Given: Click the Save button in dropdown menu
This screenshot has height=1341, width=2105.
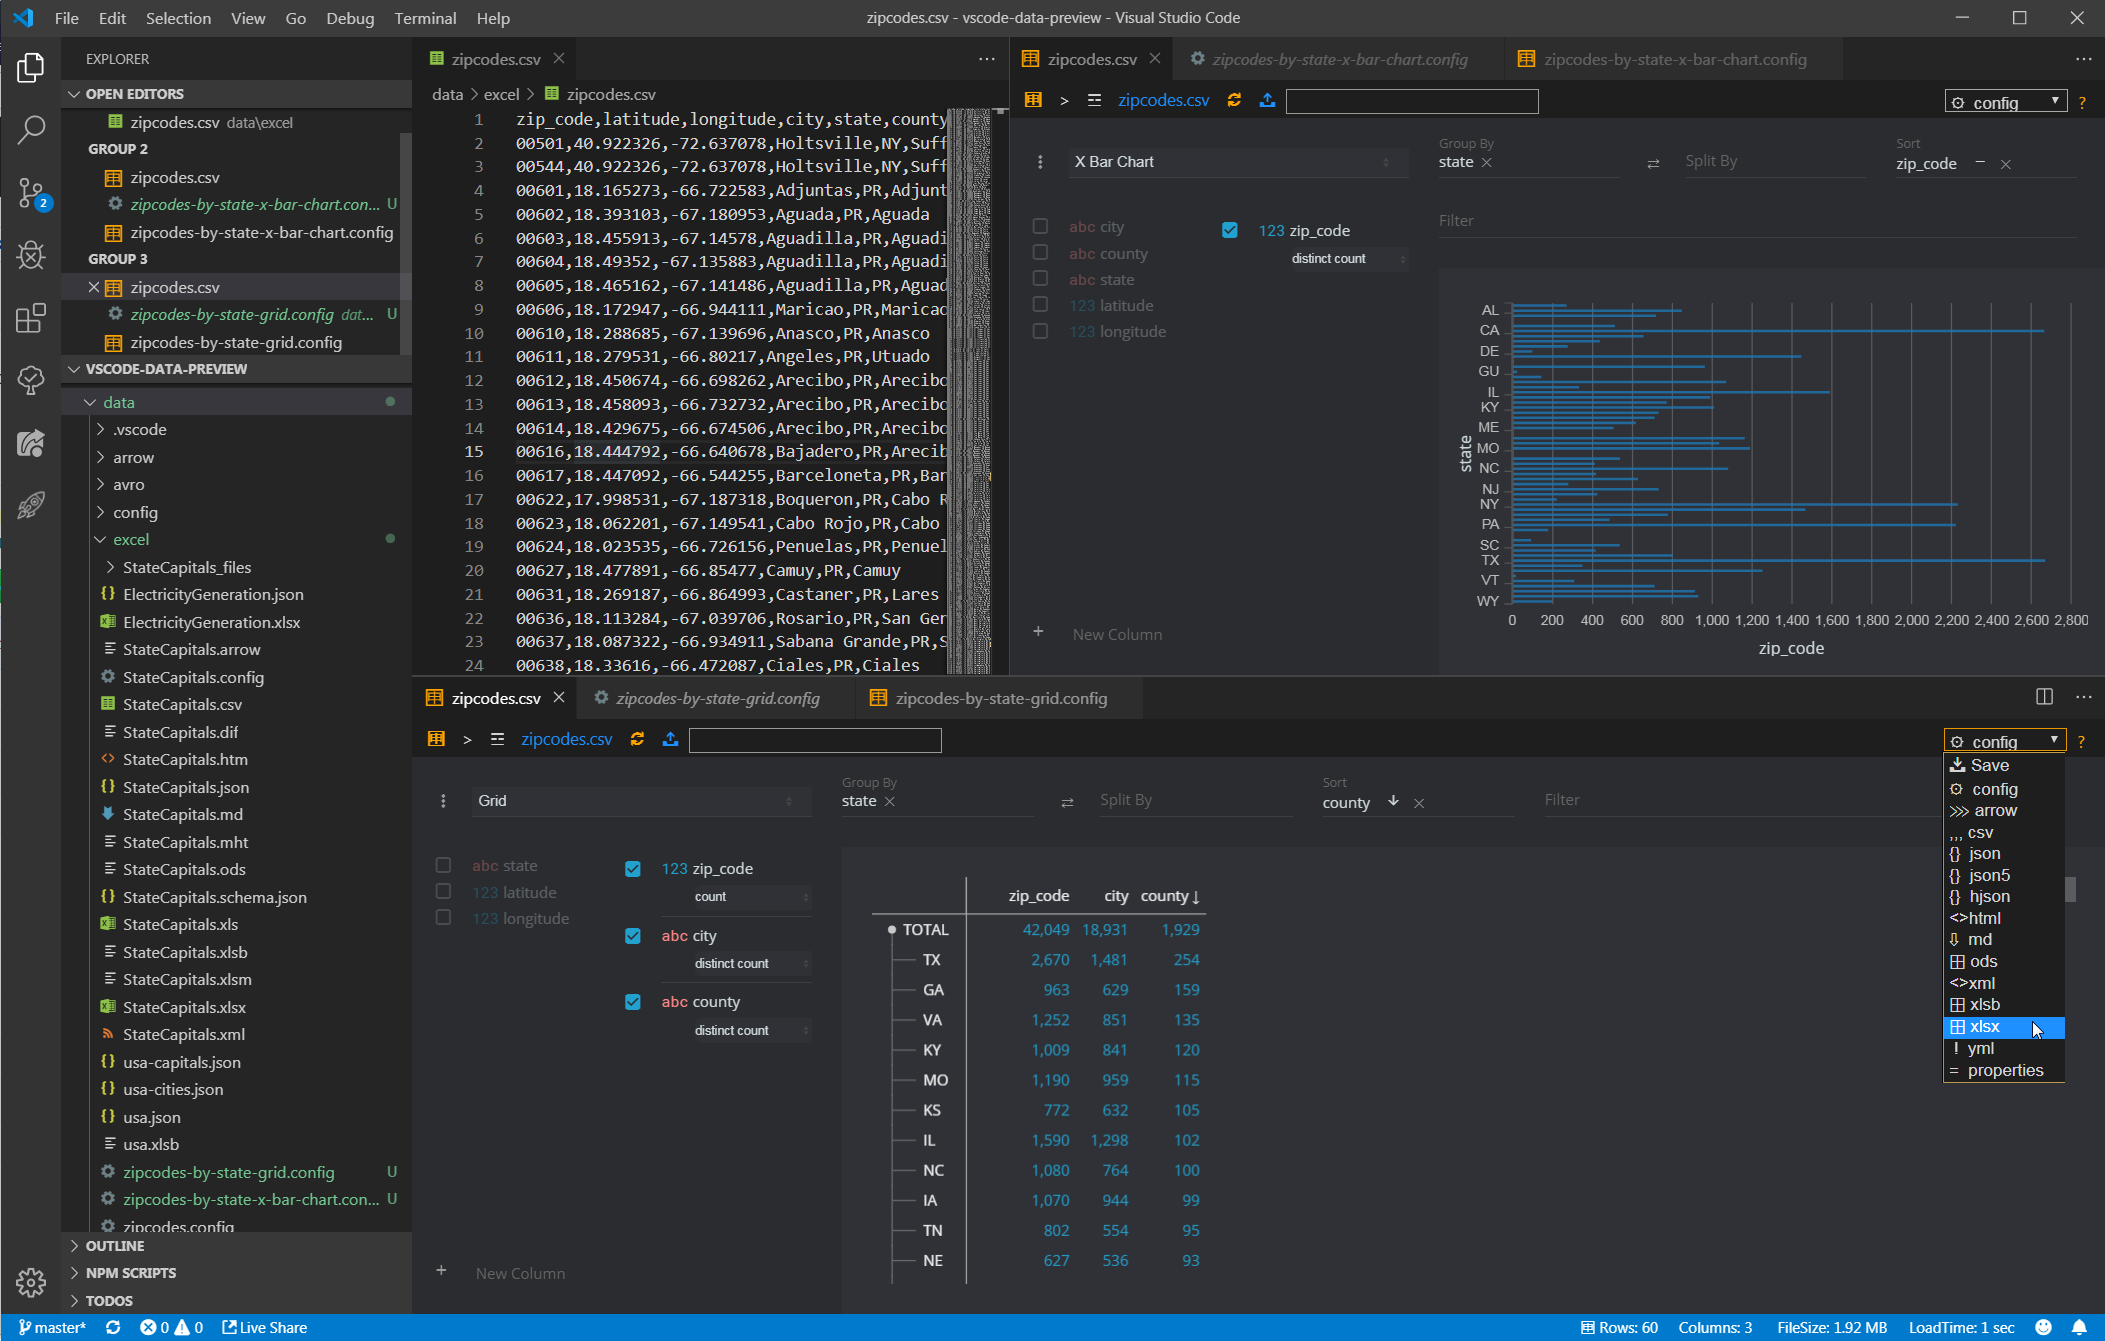Looking at the screenshot, I should pos(1988,766).
